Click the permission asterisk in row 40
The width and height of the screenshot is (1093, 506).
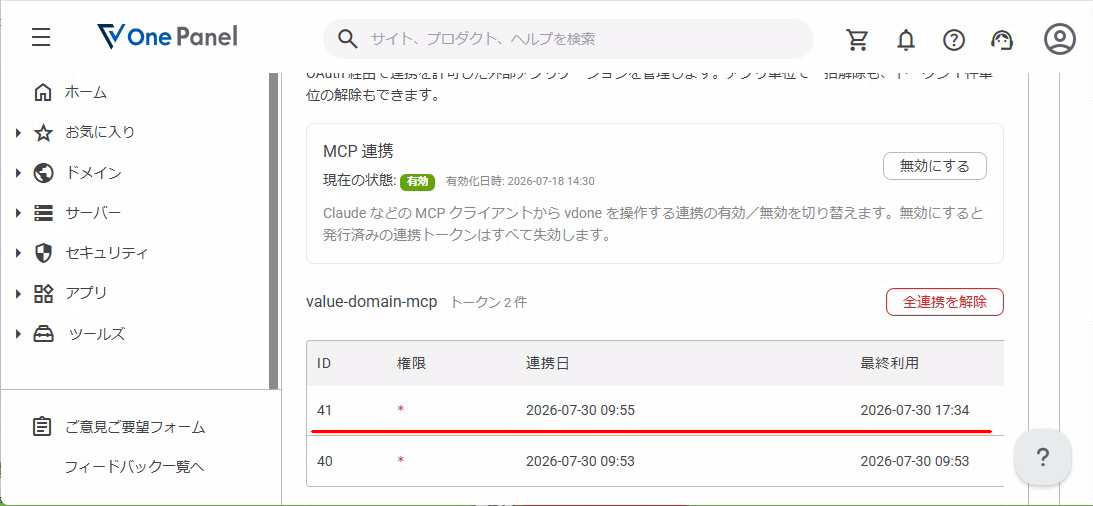point(401,459)
